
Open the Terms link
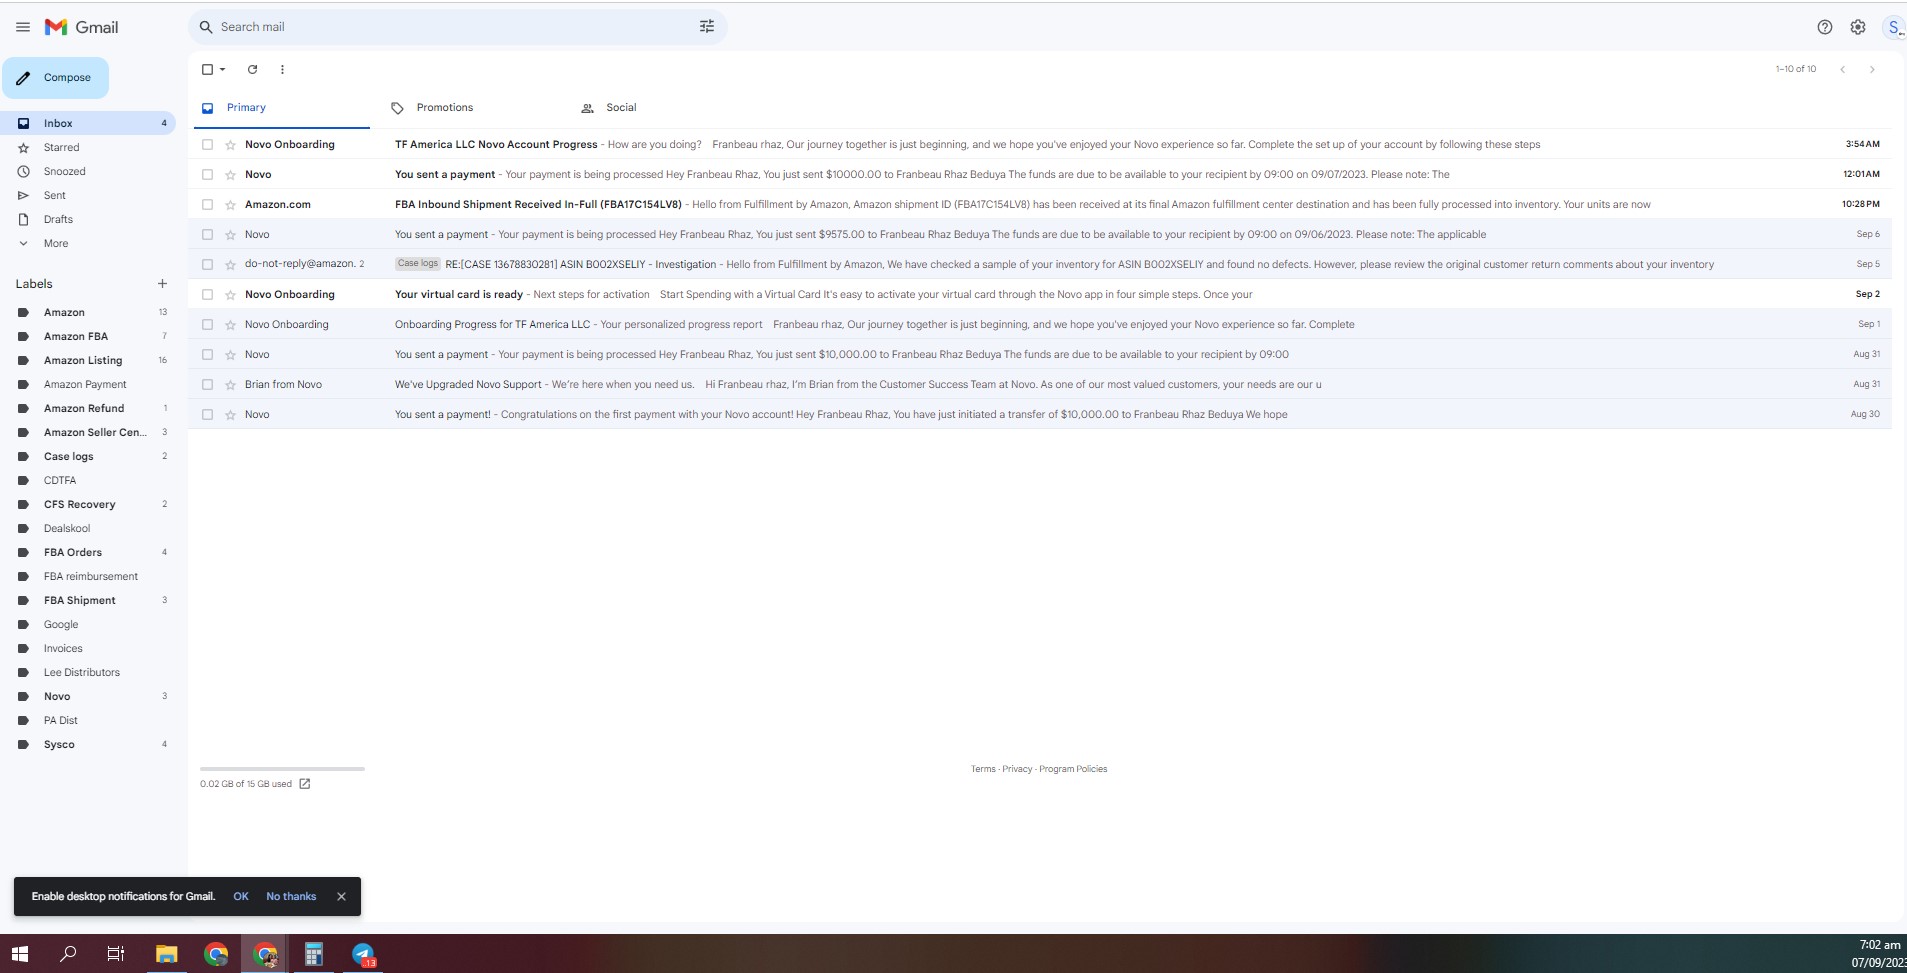983,769
